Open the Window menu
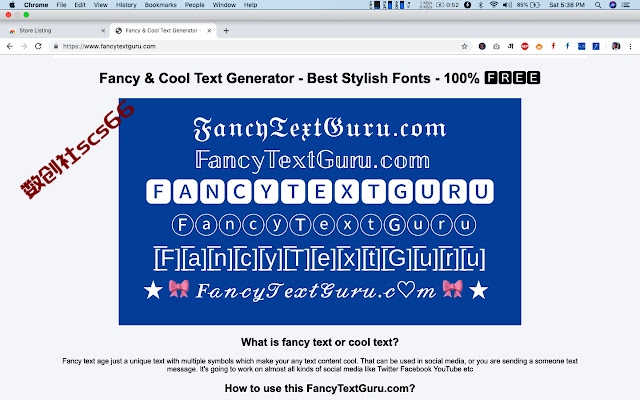 coord(224,5)
